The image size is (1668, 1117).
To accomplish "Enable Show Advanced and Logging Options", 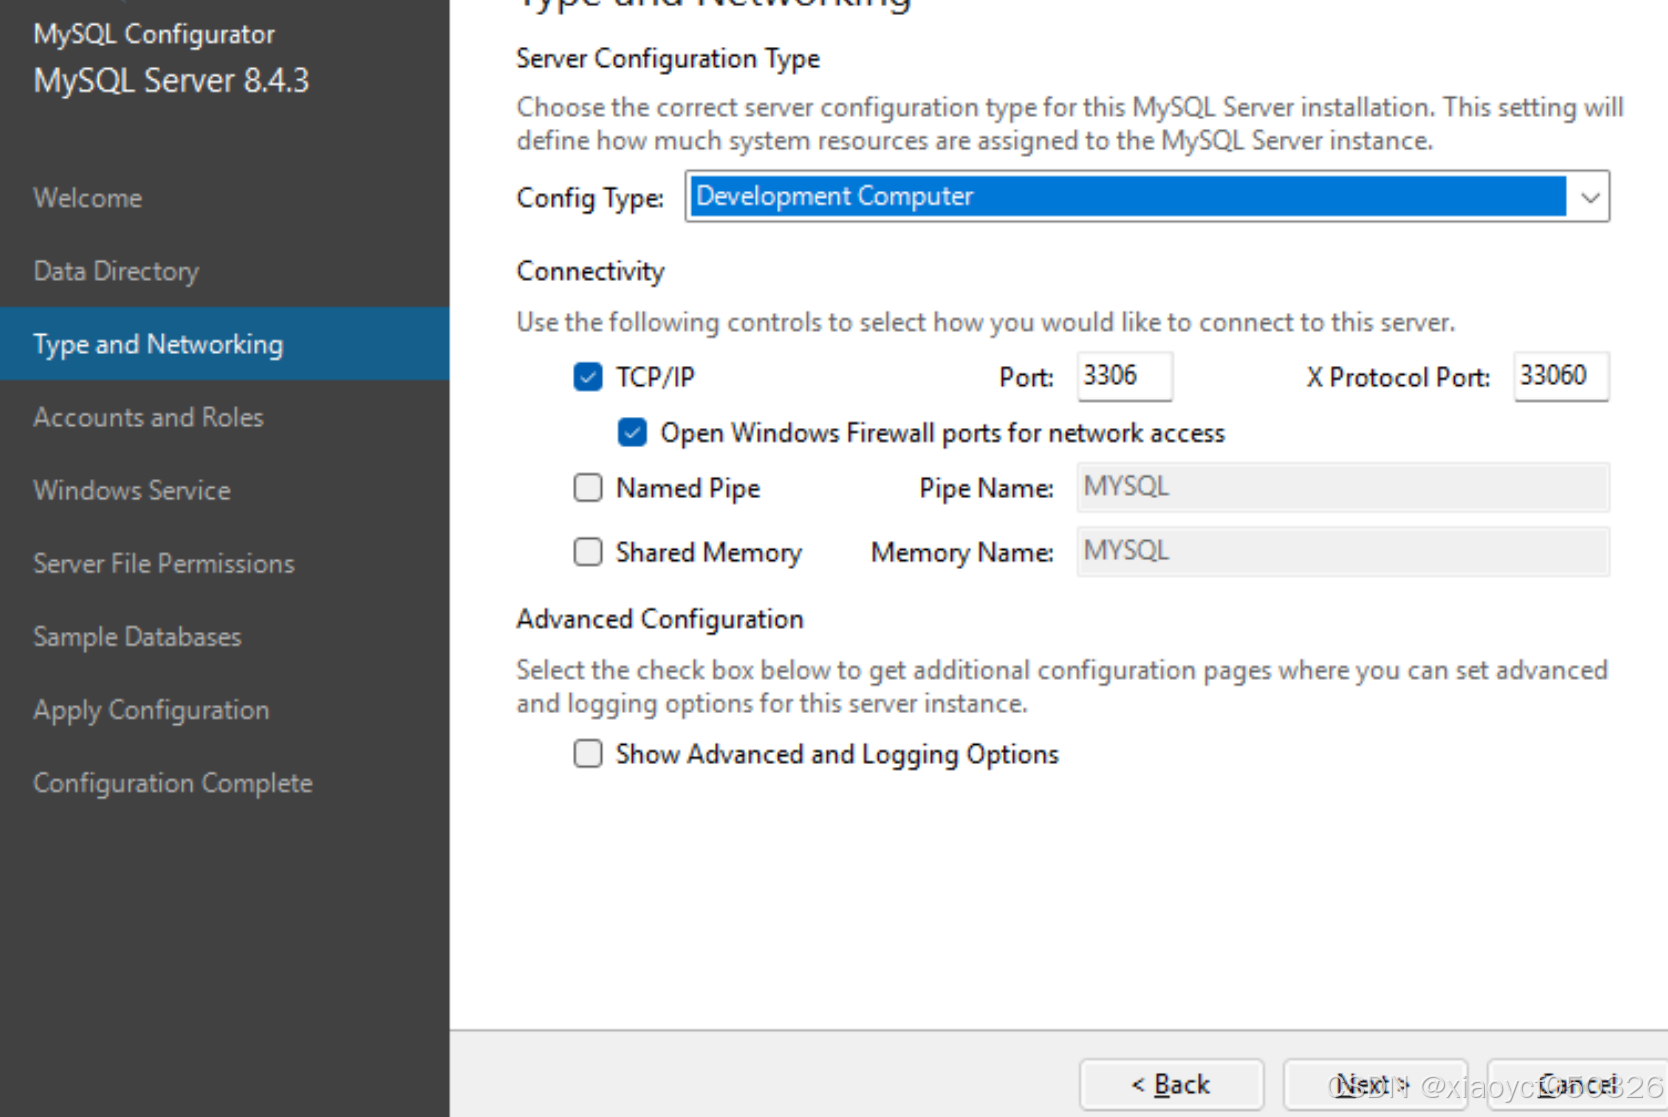I will [588, 753].
